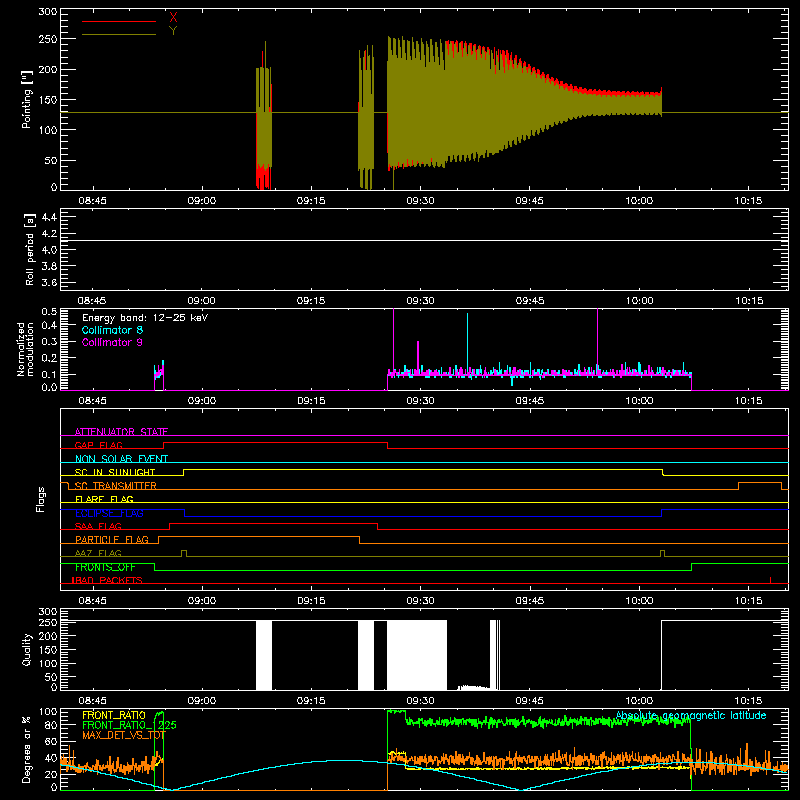The width and height of the screenshot is (800, 800).
Task: Click the 300 tick on pointing y-axis
Action: coord(47,12)
